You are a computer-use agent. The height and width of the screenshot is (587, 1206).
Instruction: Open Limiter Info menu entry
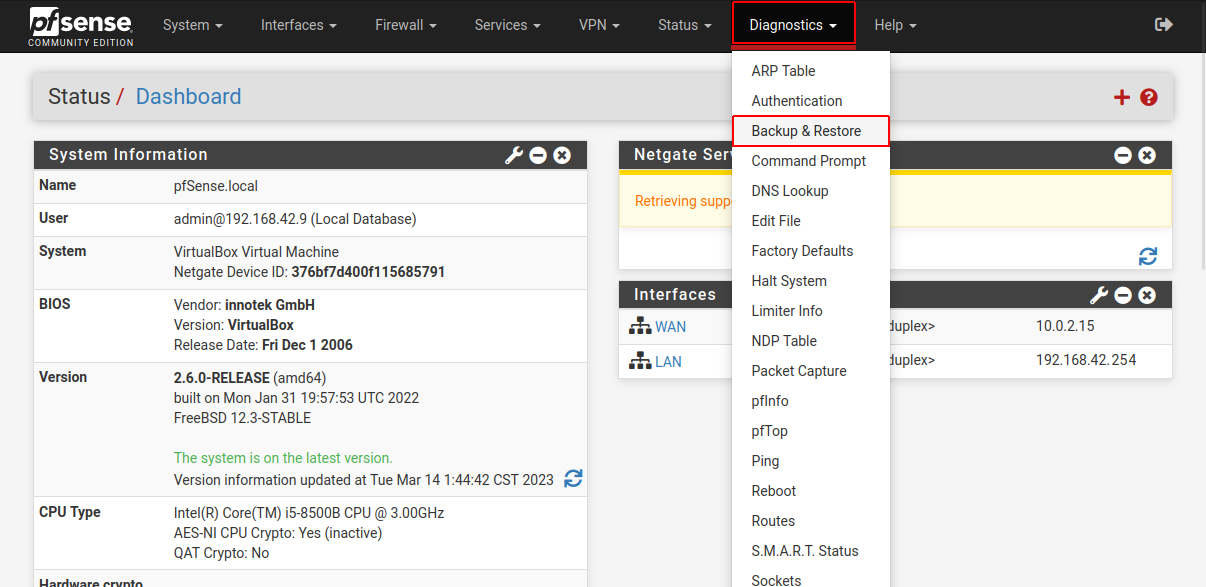811,311
